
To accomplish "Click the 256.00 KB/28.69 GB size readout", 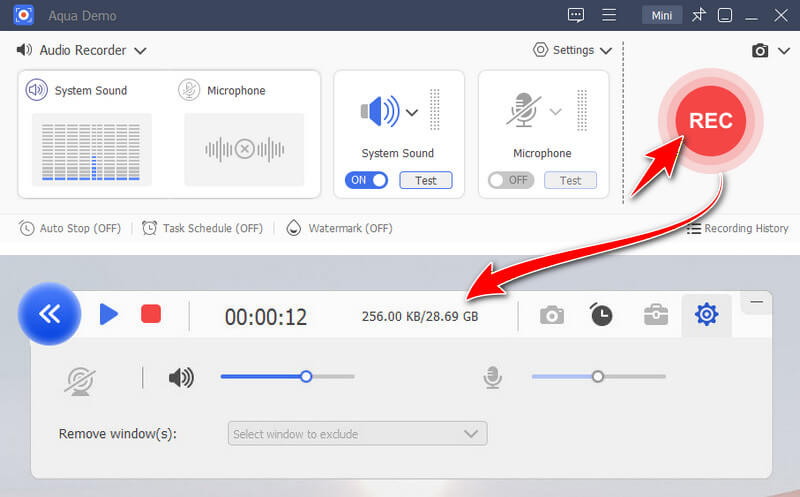I will click(x=420, y=316).
